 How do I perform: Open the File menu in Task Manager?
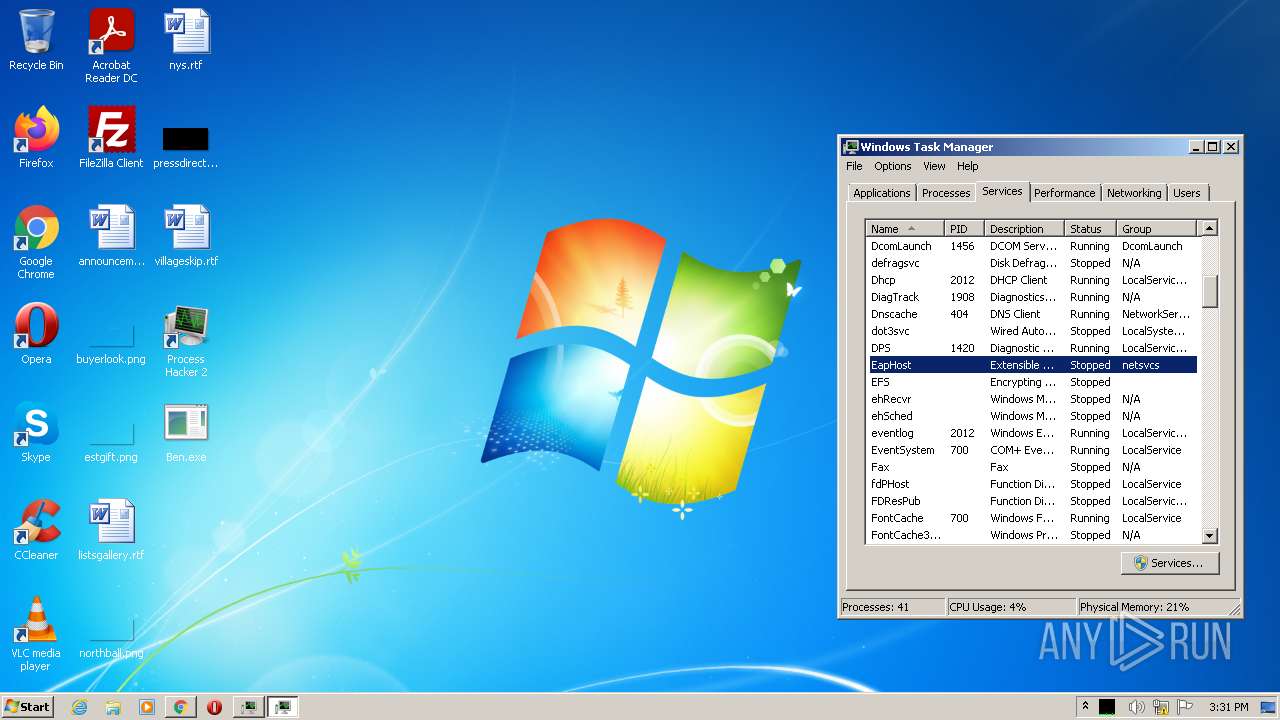click(854, 166)
